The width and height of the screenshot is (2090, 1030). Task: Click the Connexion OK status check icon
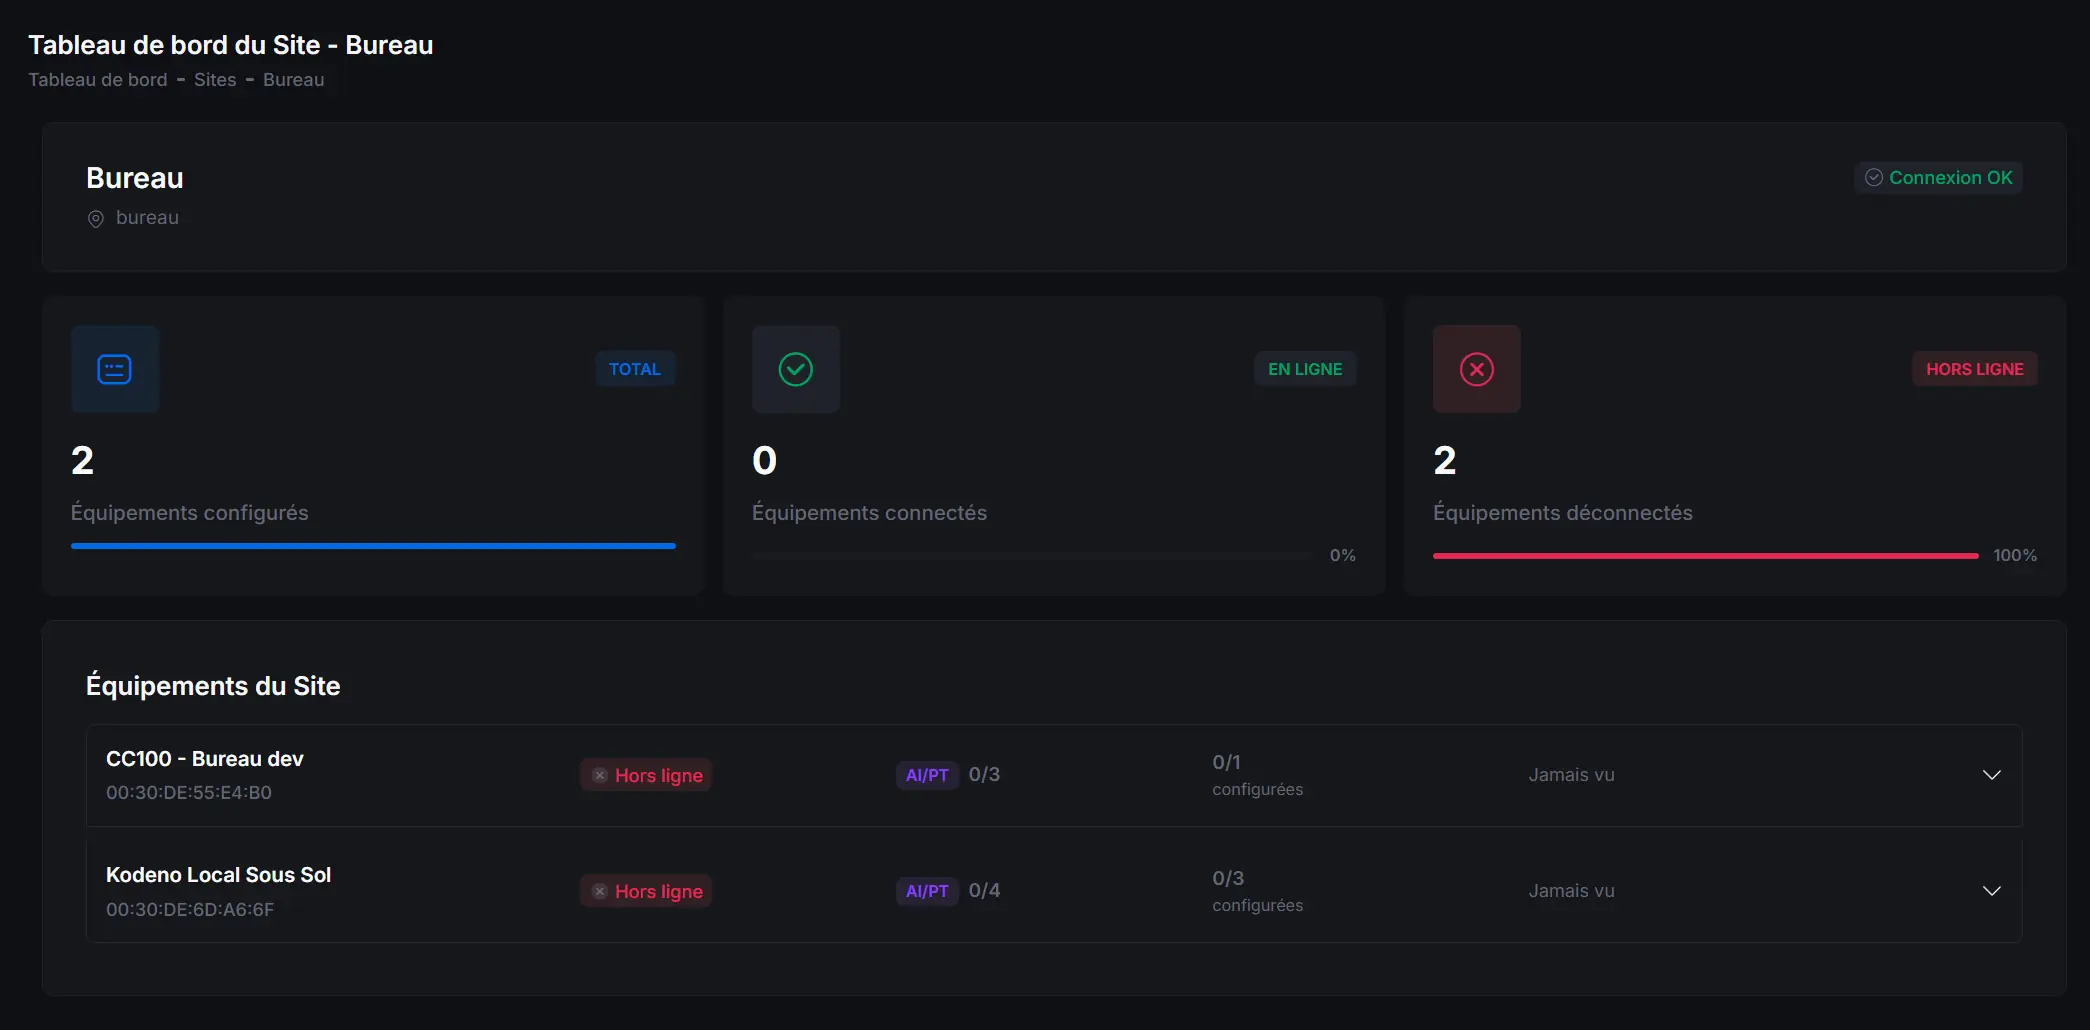pos(1875,177)
